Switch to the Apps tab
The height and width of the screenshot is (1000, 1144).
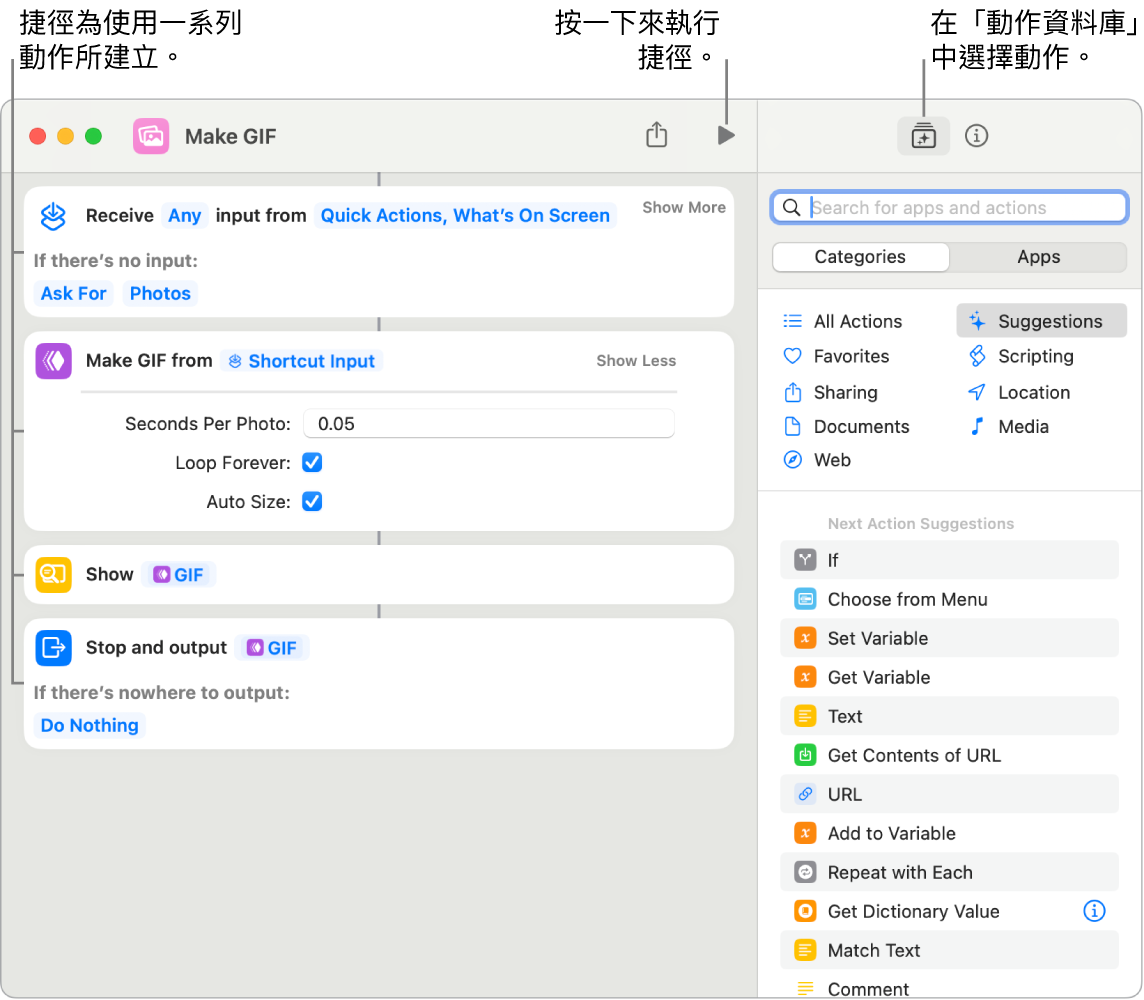(1038, 257)
